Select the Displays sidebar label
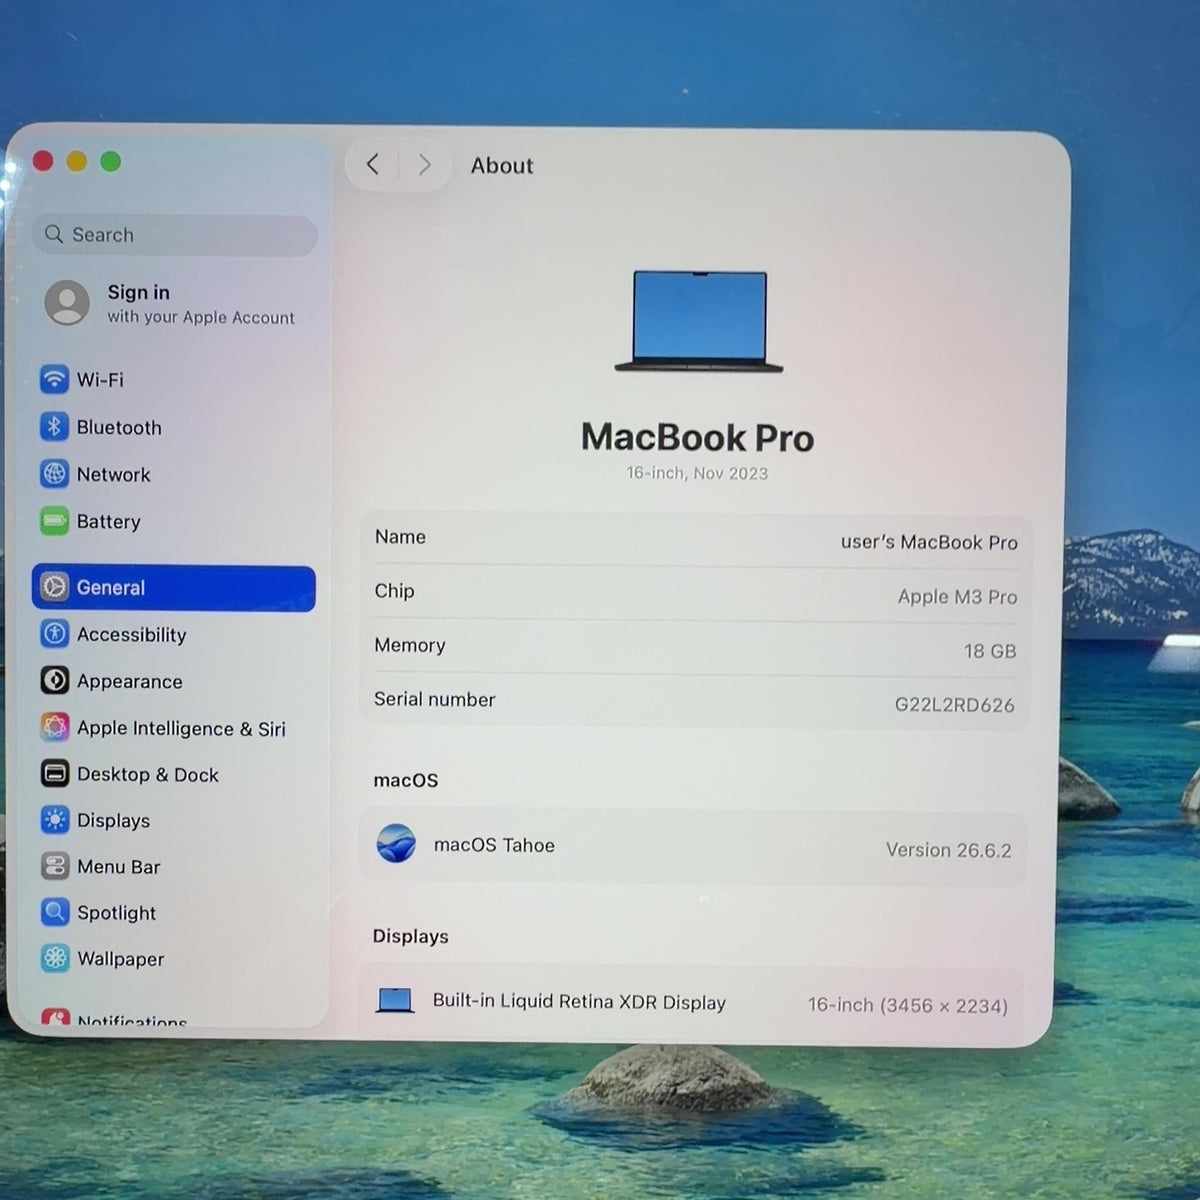 [114, 821]
